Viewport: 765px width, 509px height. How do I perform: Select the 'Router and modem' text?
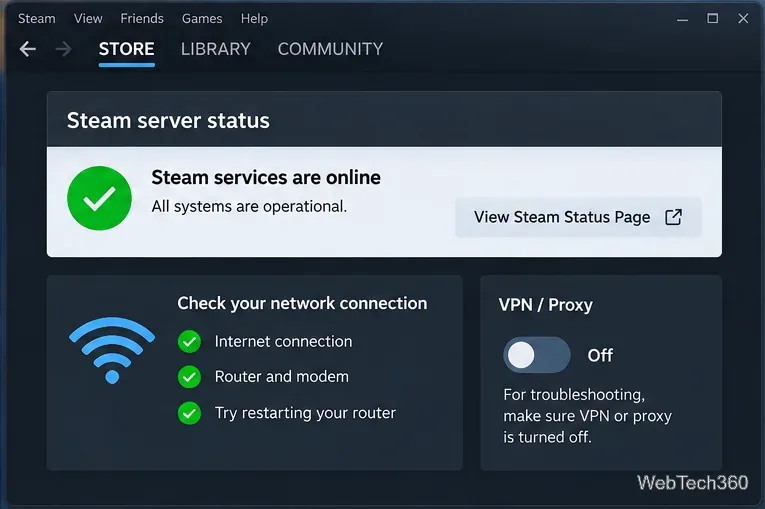[x=282, y=377]
